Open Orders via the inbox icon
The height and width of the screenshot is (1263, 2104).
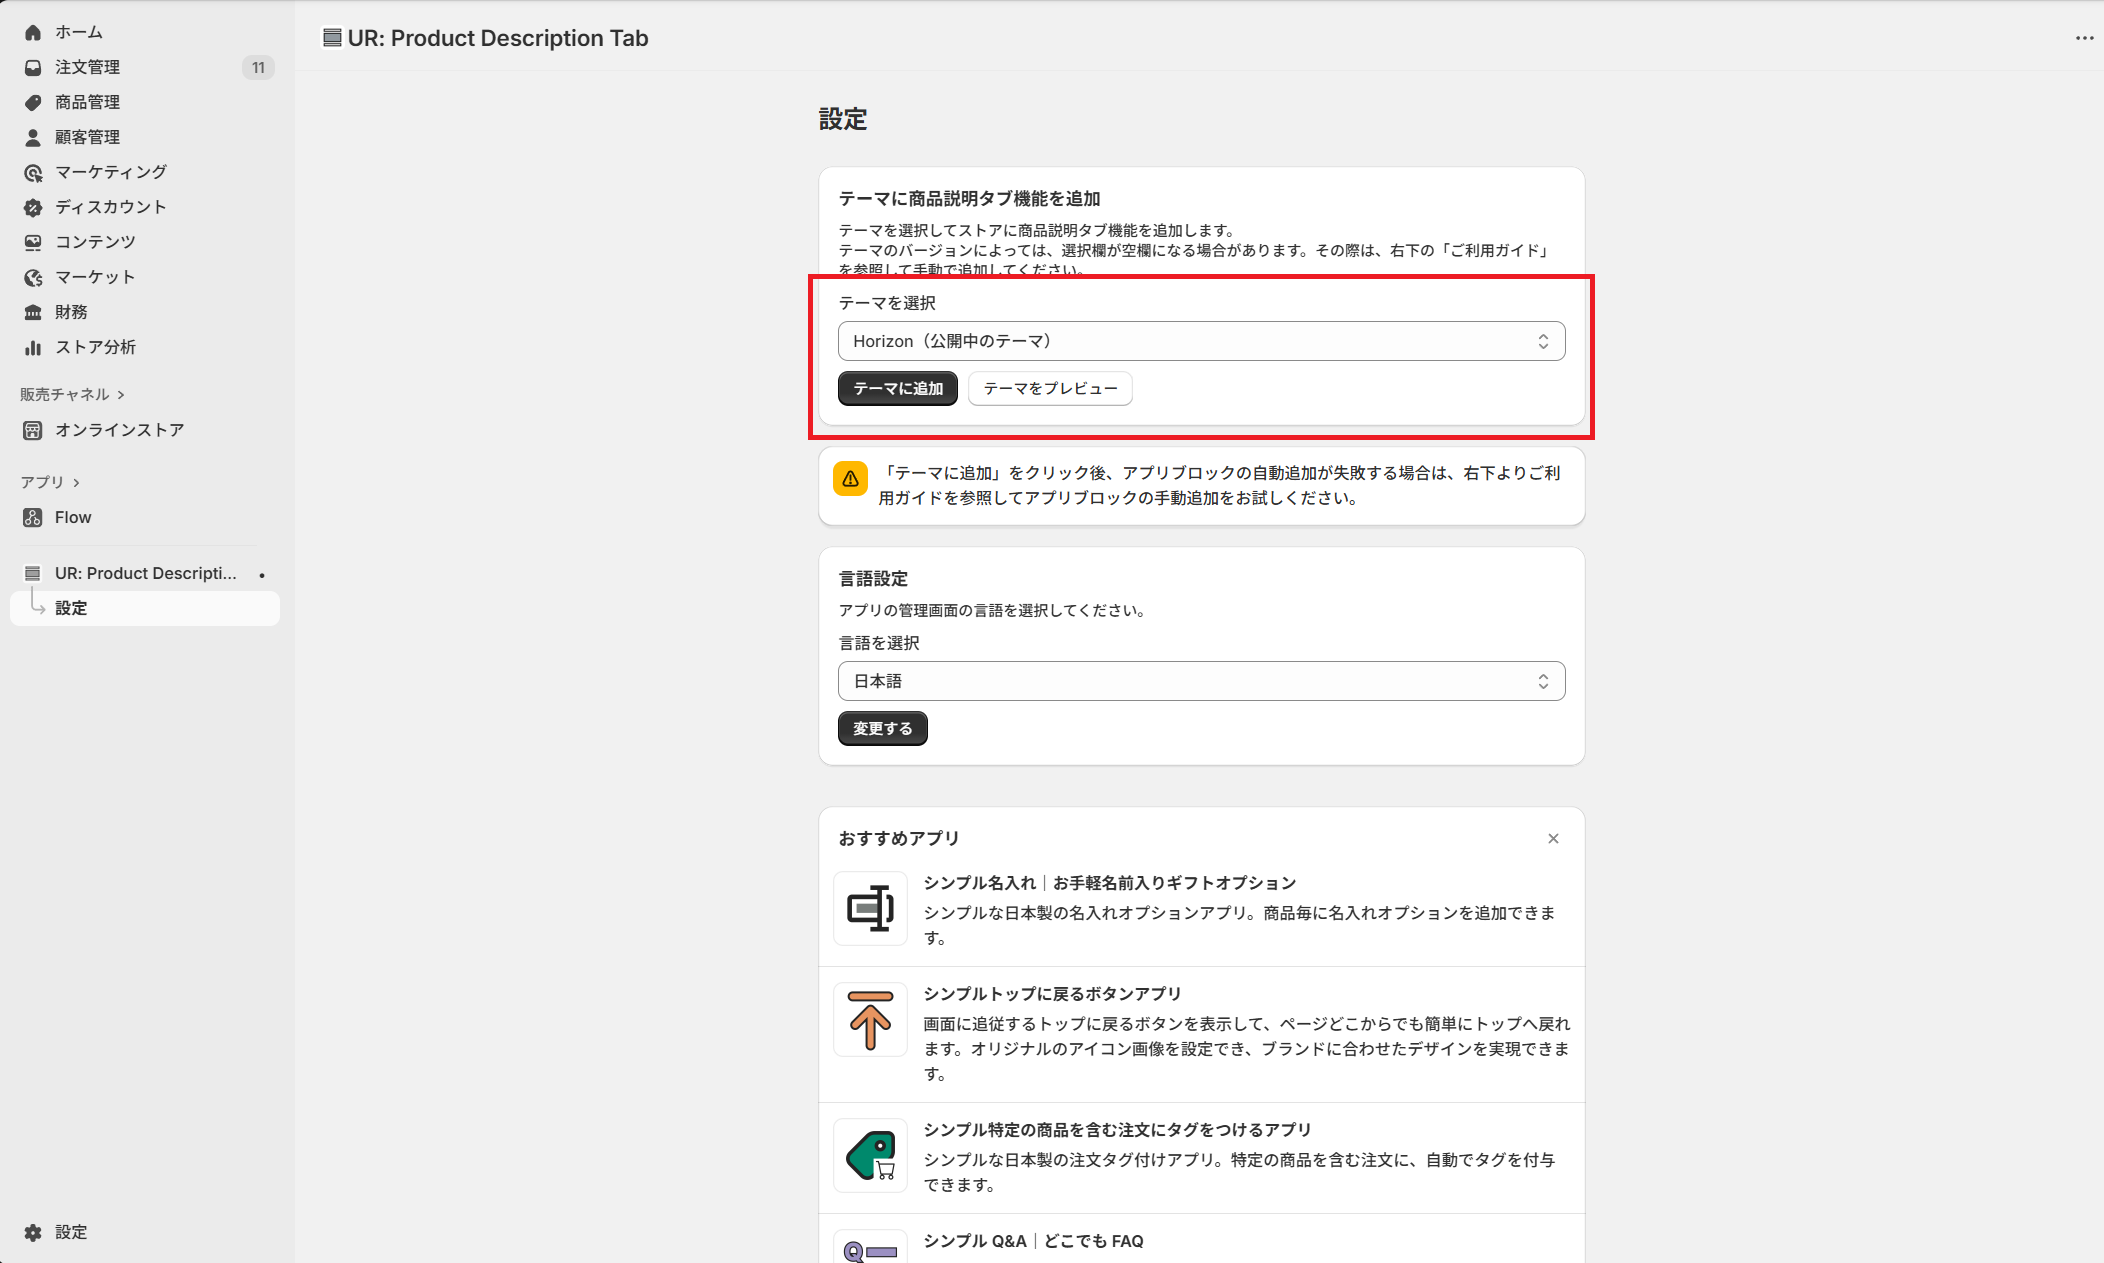[x=33, y=67]
